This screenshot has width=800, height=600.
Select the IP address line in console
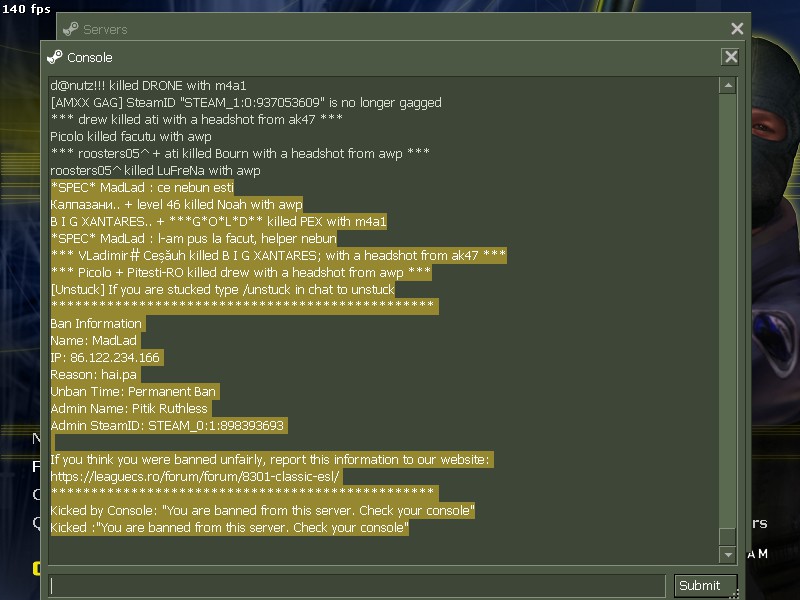click(106, 358)
